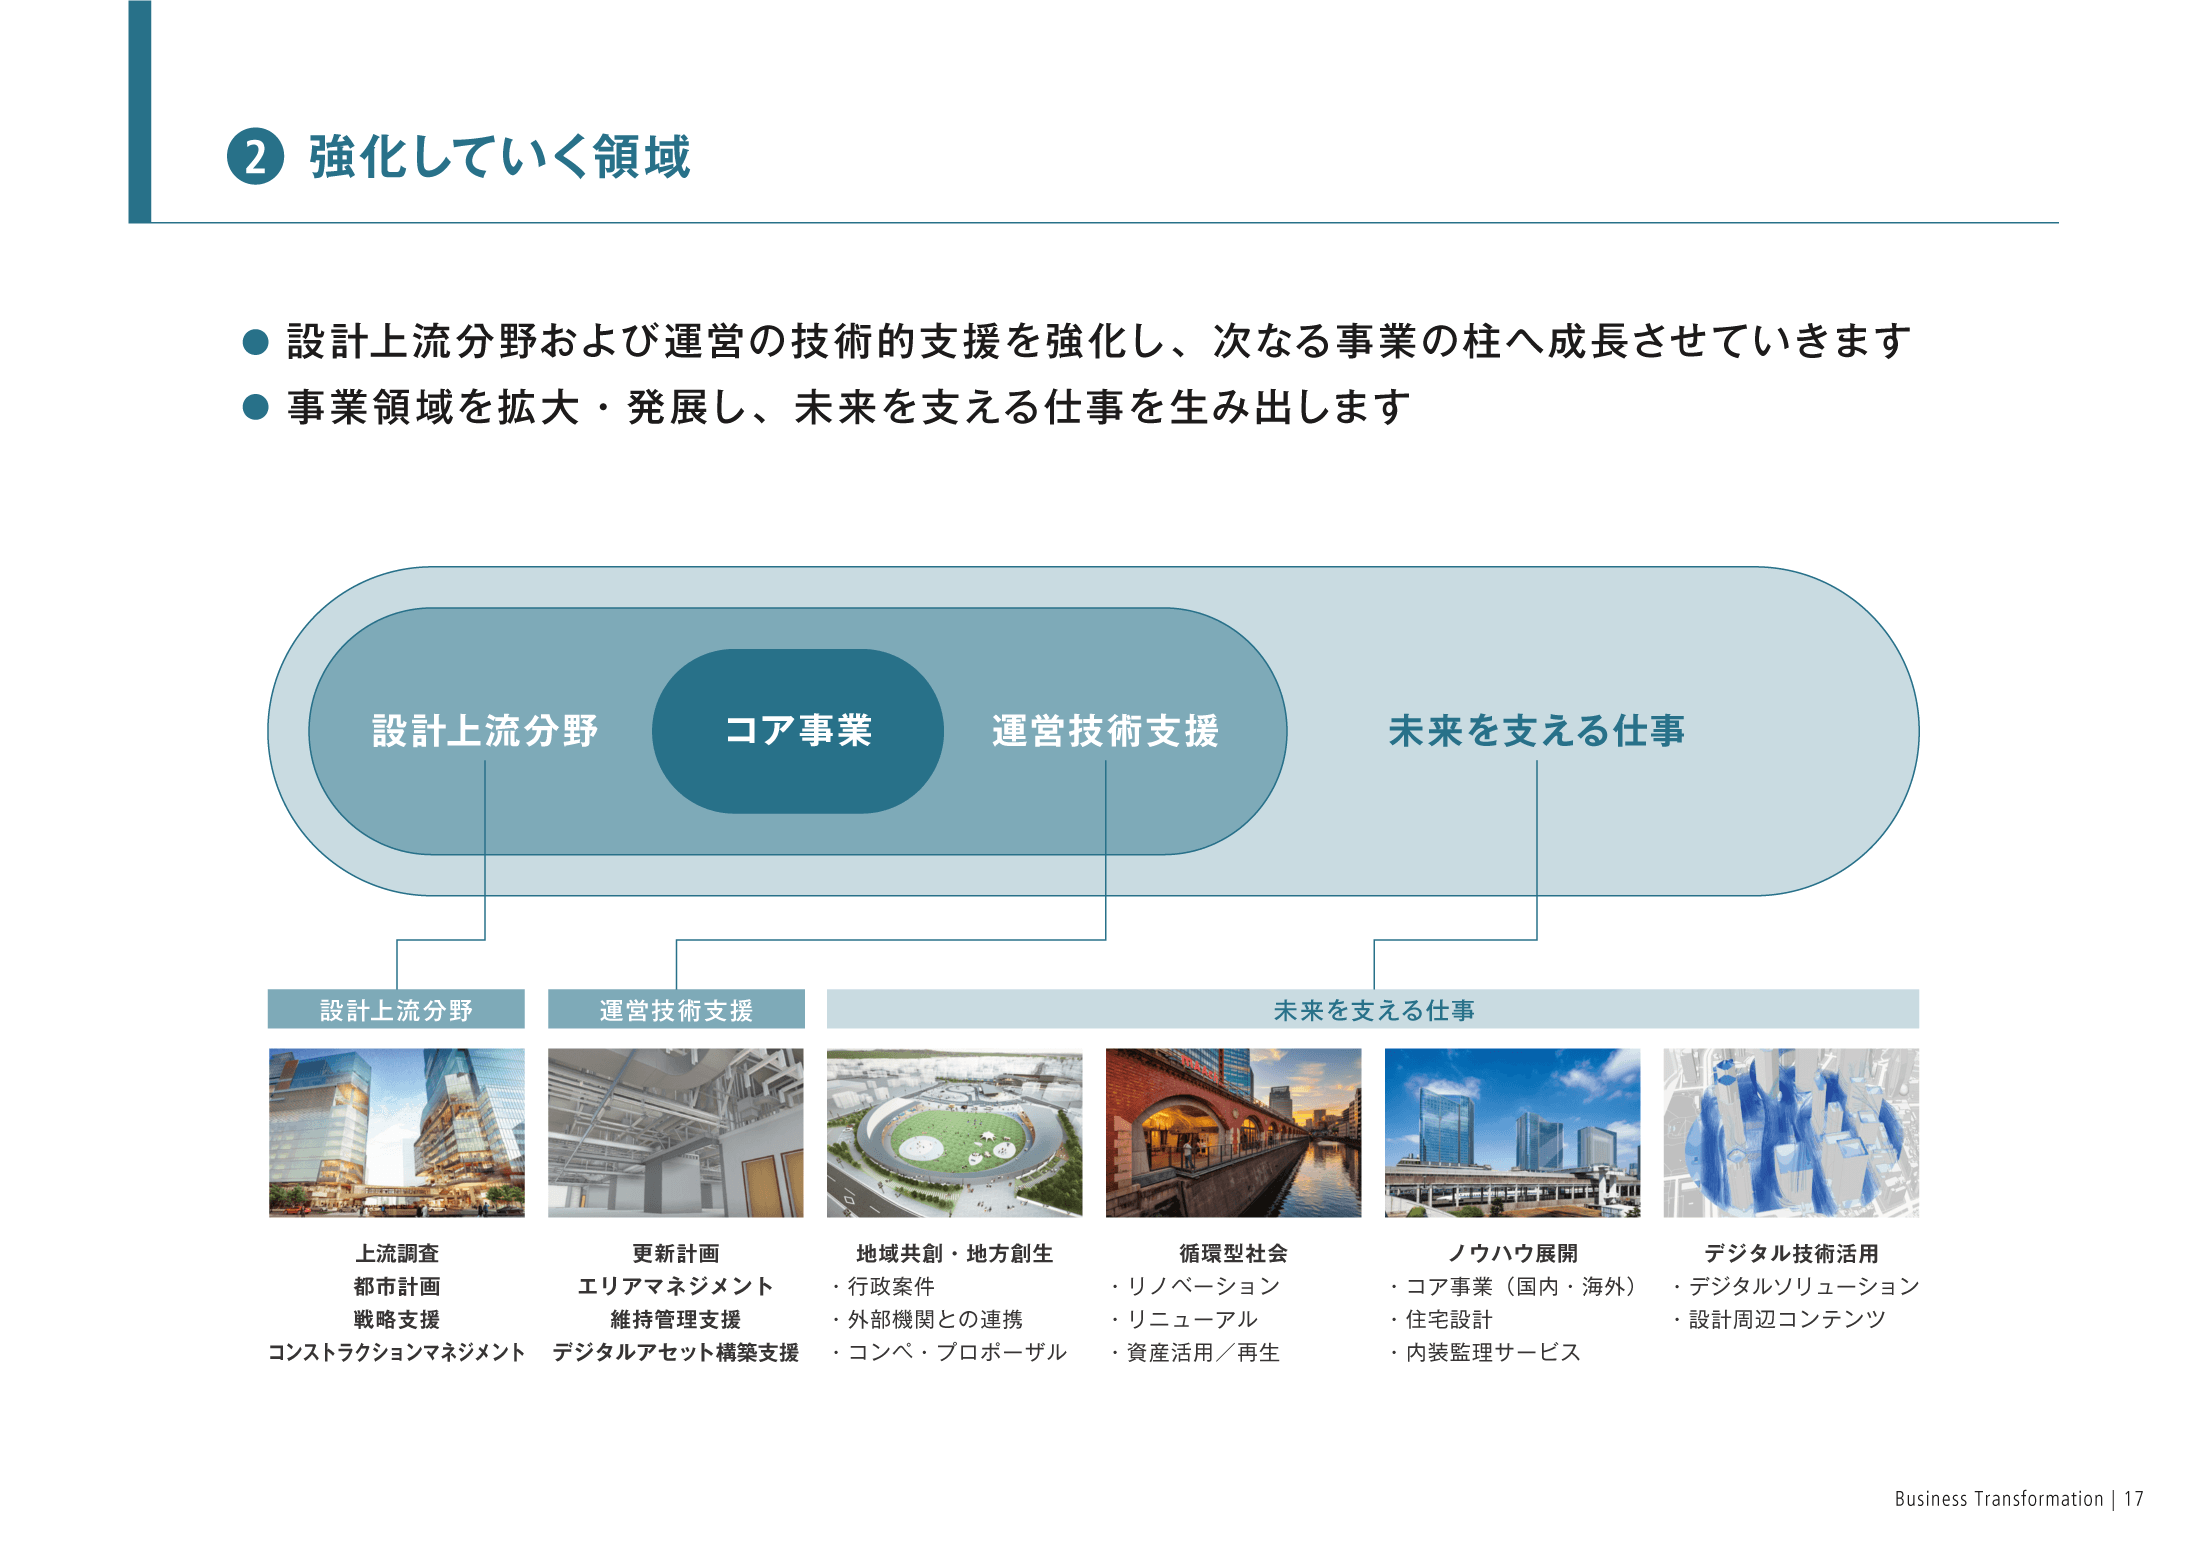Click the numbered circle 2 icon
The image size is (2187, 1549).
click(255, 157)
